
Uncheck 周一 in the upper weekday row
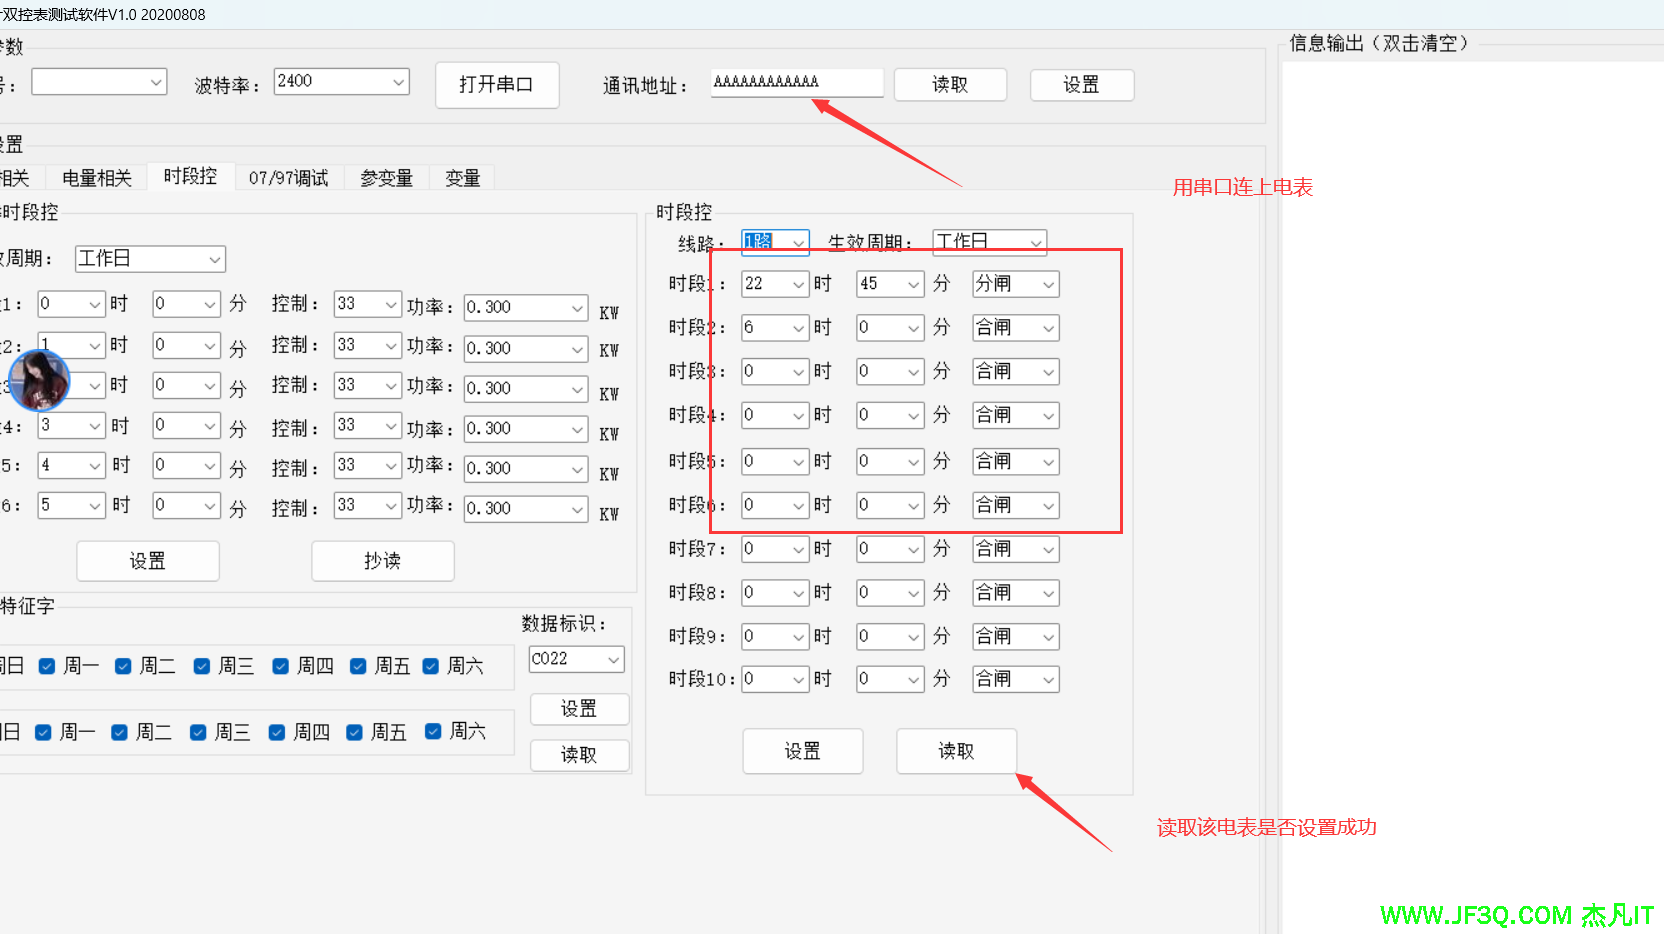(x=47, y=666)
